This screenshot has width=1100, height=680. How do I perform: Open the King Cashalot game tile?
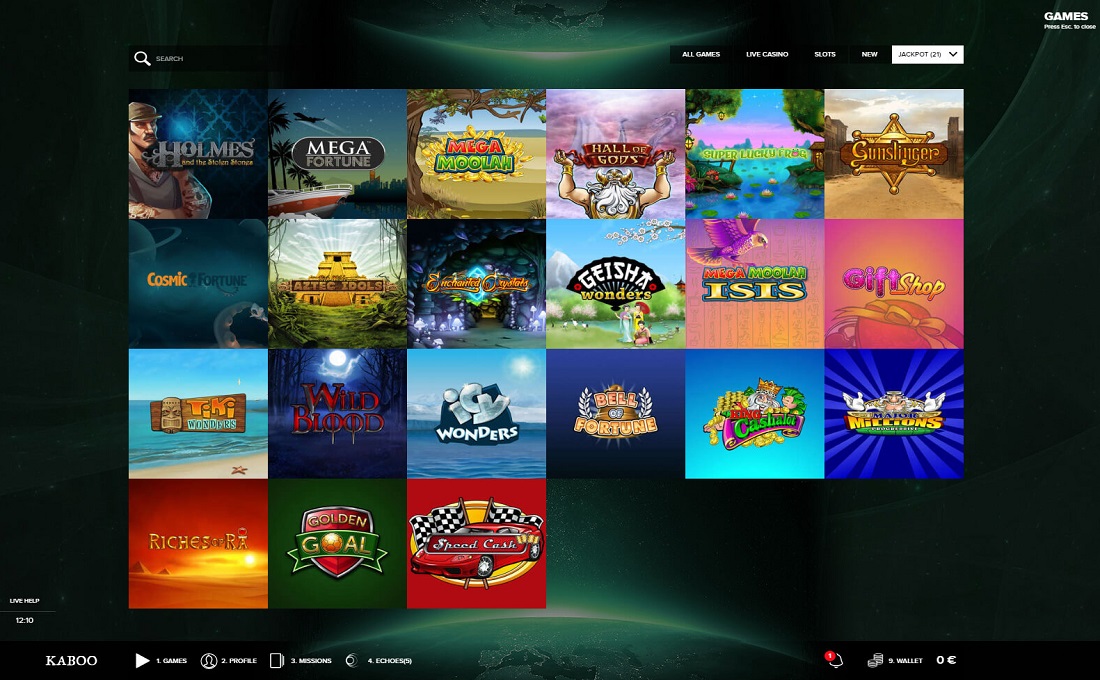pyautogui.click(x=755, y=413)
